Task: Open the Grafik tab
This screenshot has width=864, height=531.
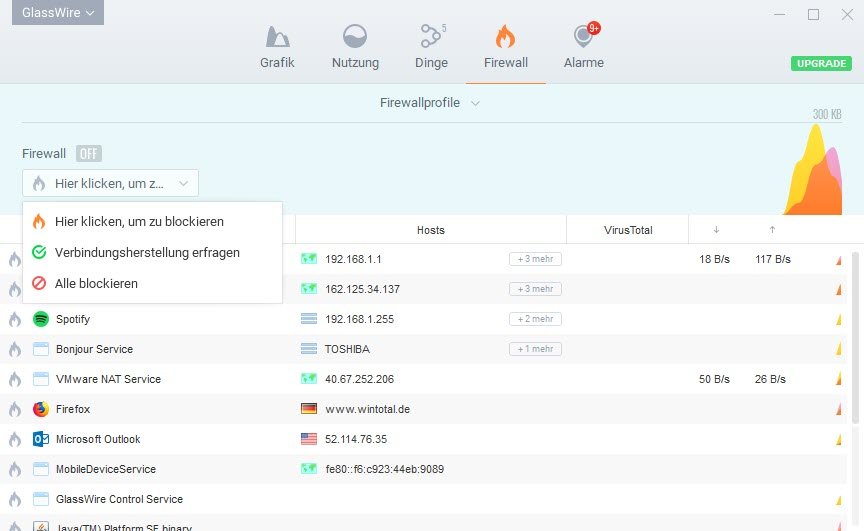Action: tap(277, 48)
